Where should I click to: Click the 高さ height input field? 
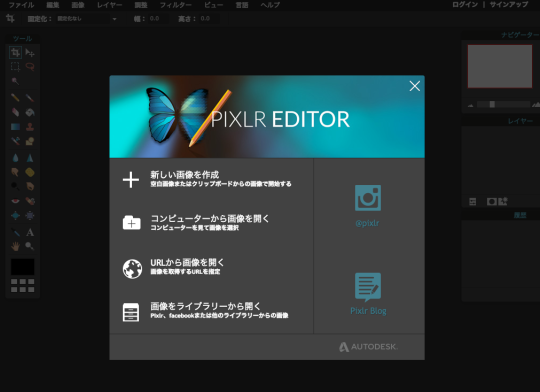click(x=209, y=19)
